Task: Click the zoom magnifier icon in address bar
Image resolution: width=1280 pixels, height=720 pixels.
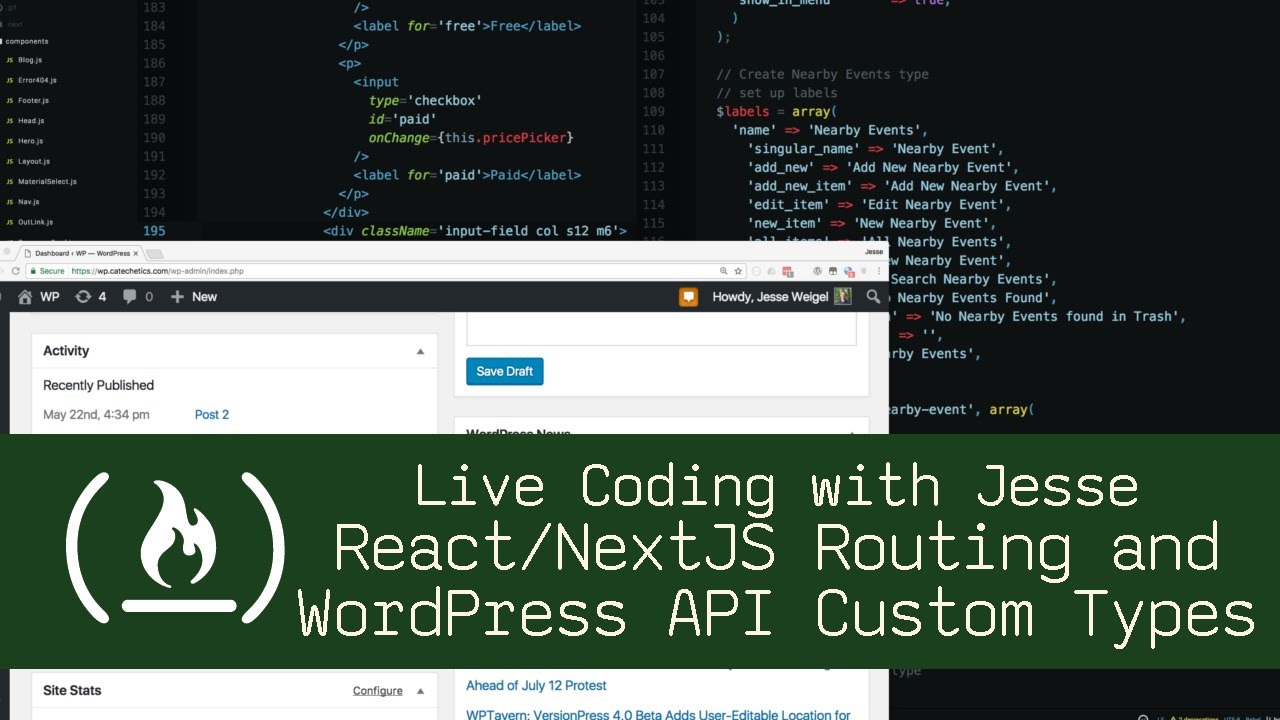Action: tap(724, 271)
